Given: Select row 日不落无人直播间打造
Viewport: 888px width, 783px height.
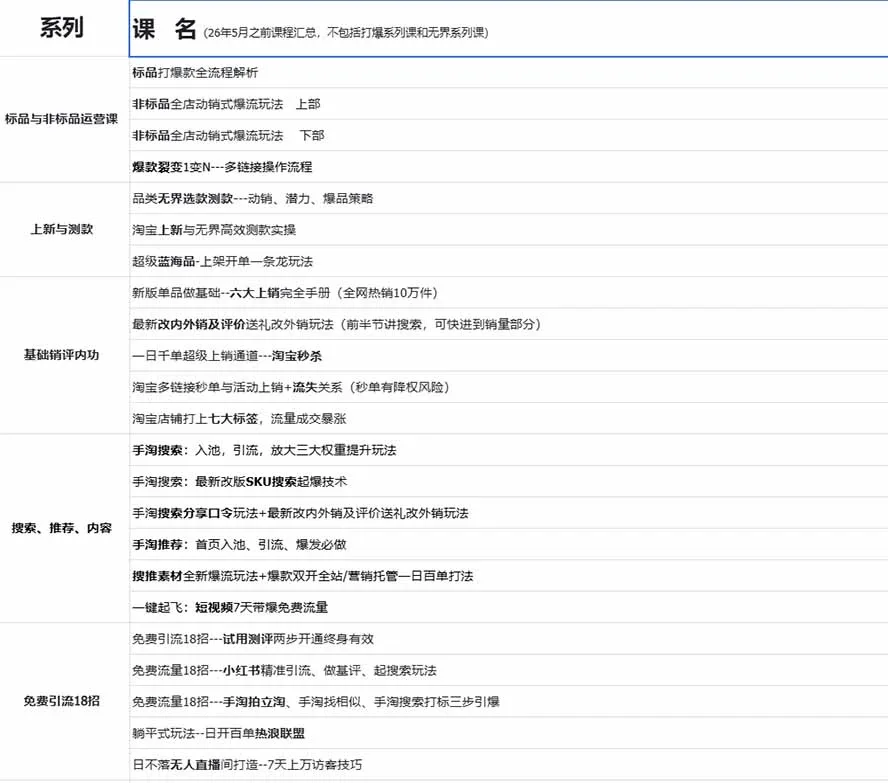Looking at the screenshot, I should [x=509, y=764].
